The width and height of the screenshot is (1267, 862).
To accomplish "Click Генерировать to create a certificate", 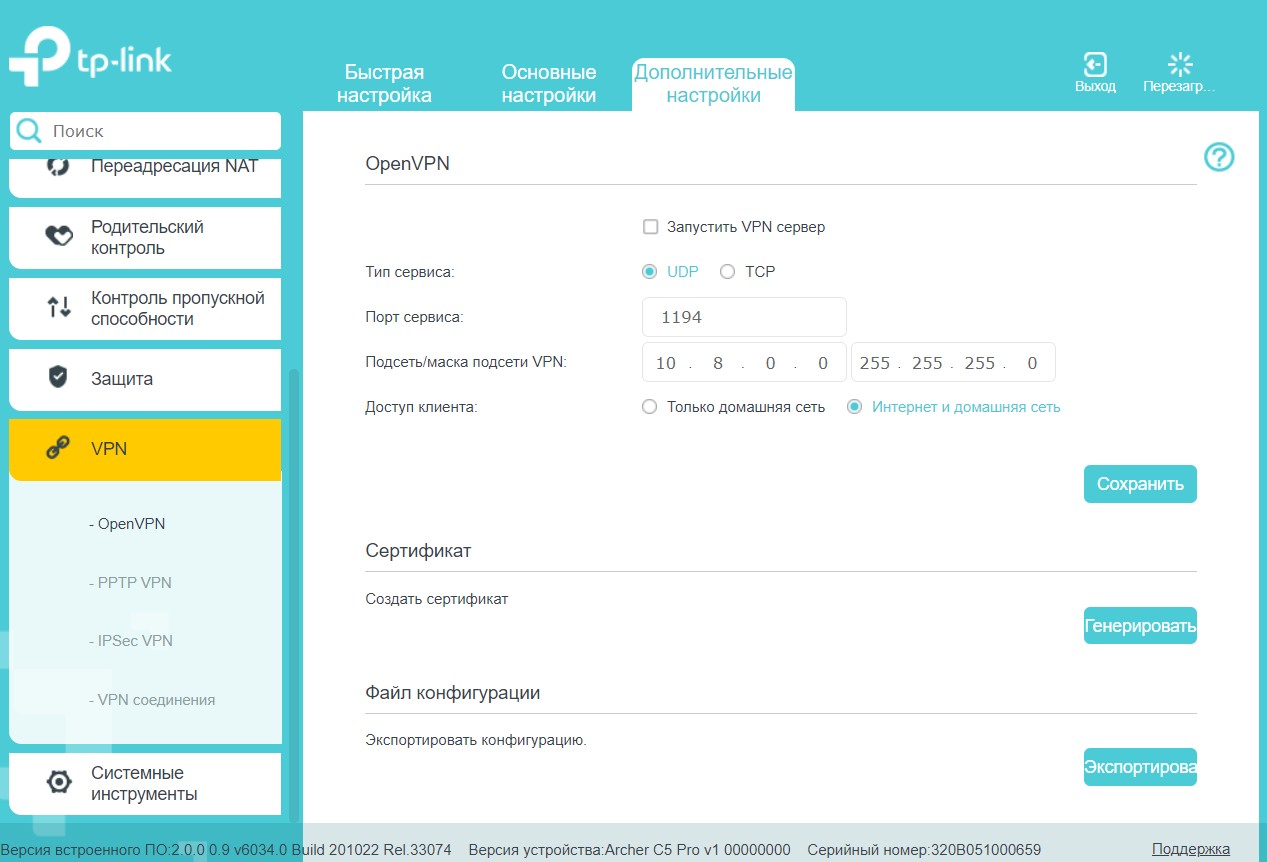I will point(1140,626).
